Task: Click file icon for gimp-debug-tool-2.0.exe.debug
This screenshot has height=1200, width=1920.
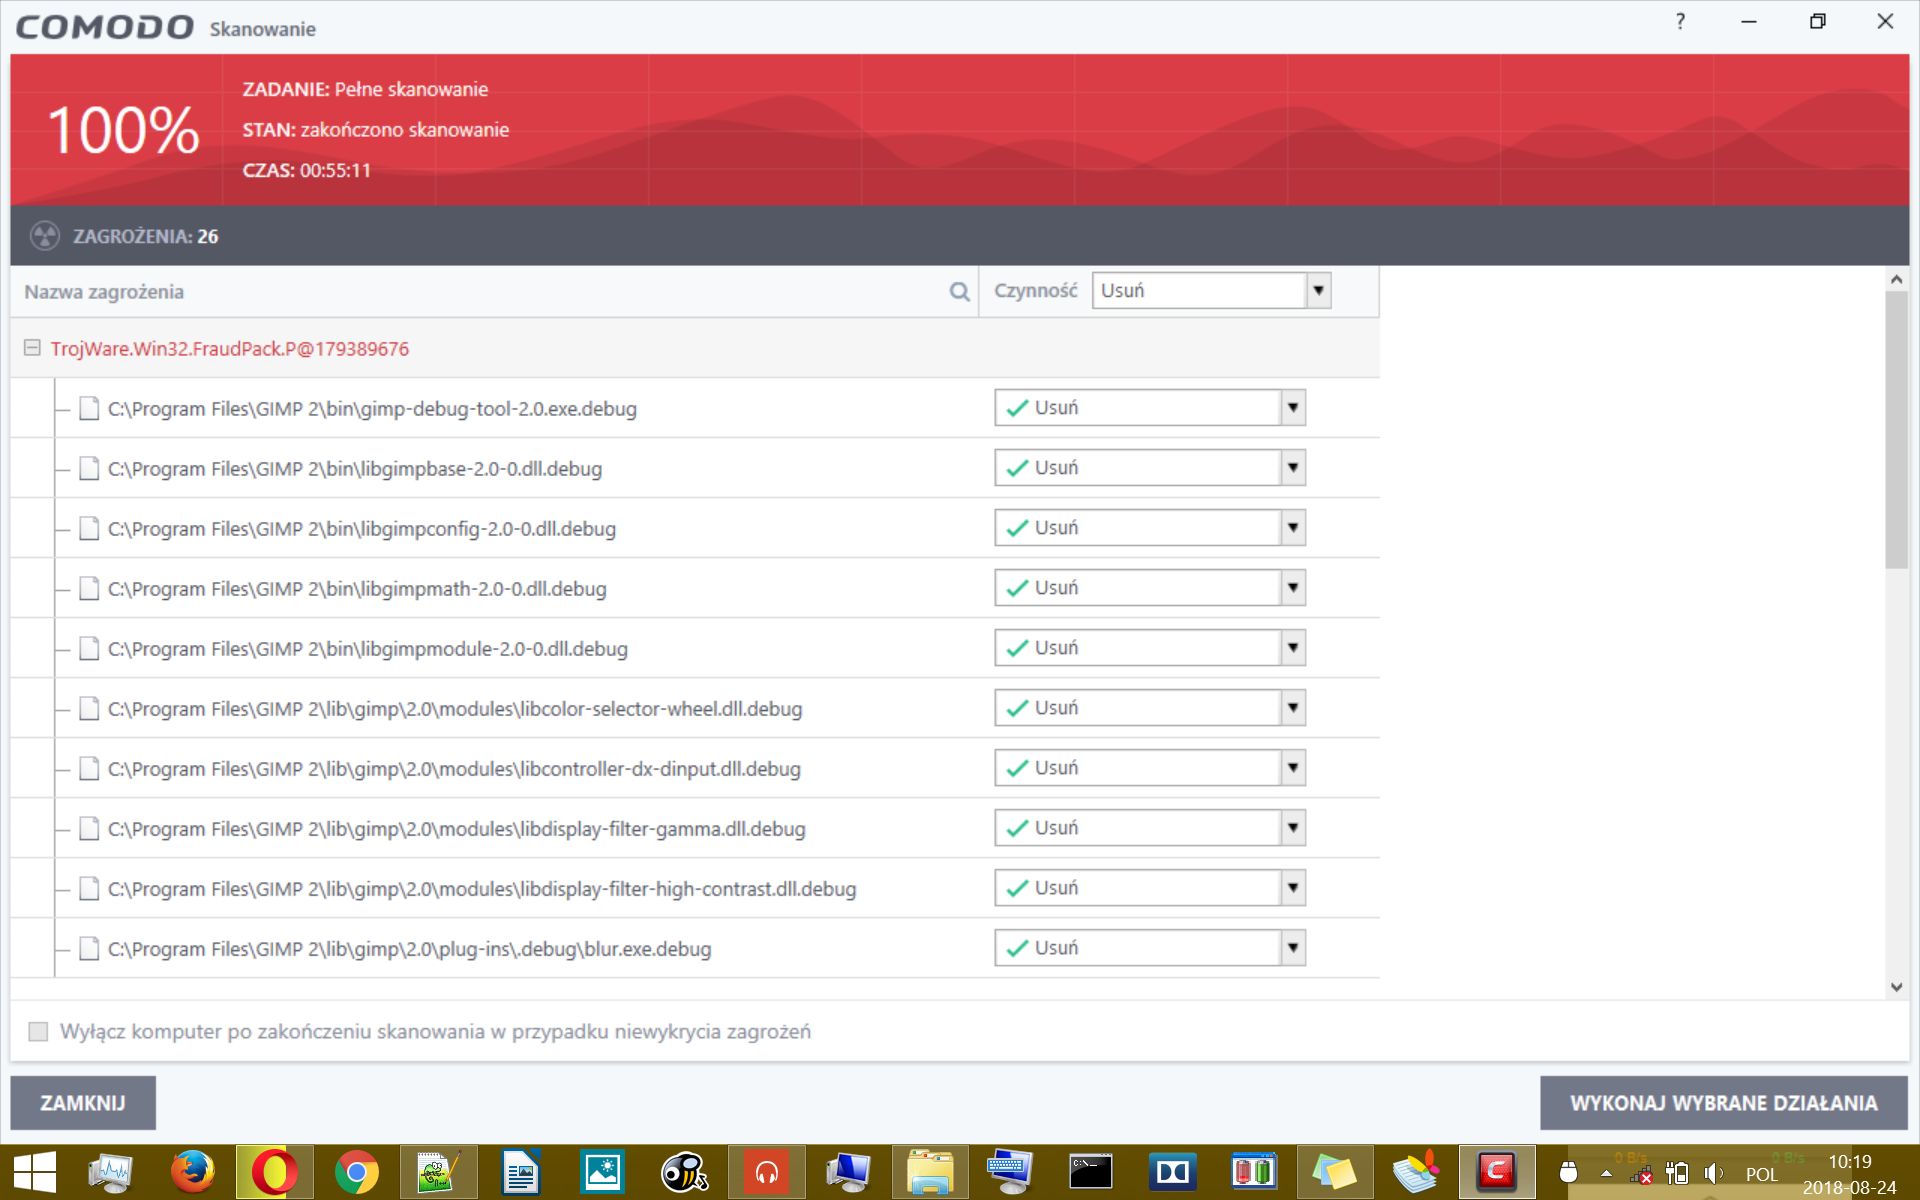Action: coord(89,408)
